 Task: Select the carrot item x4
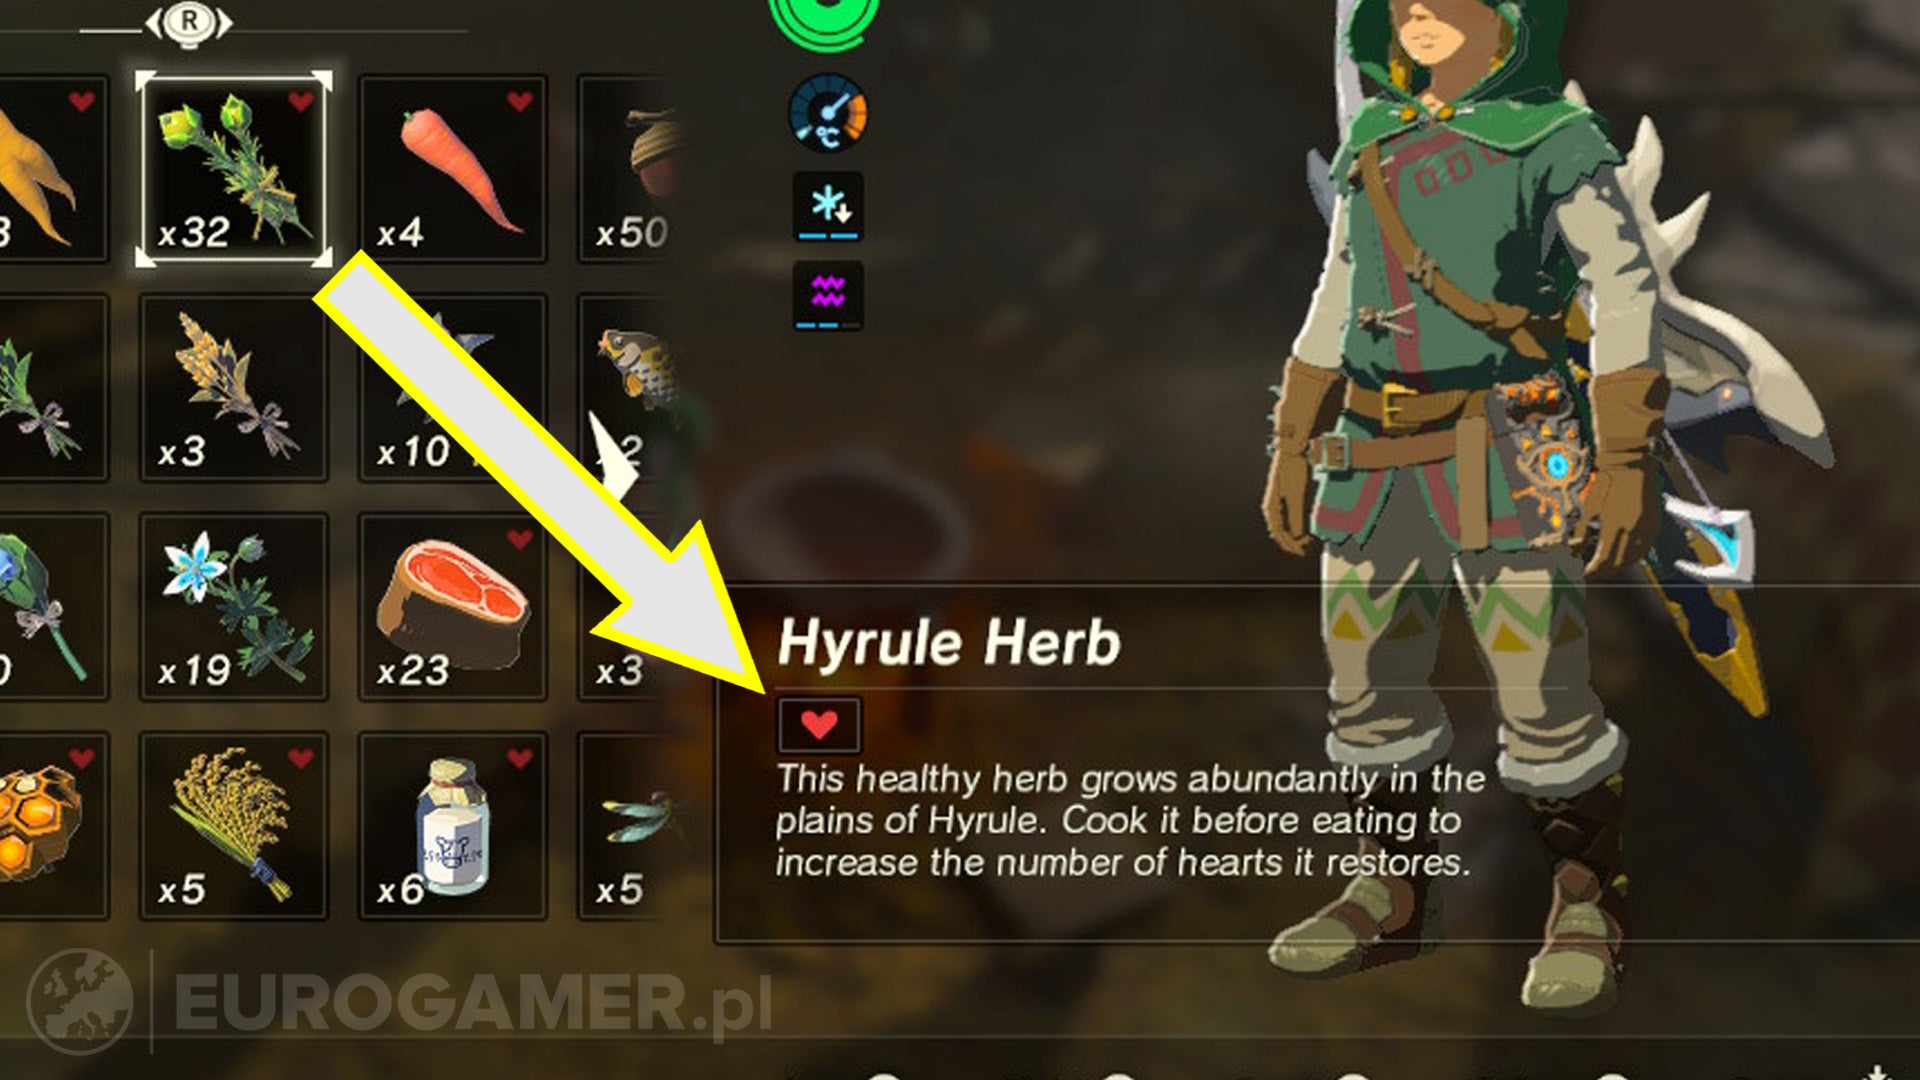(453, 168)
